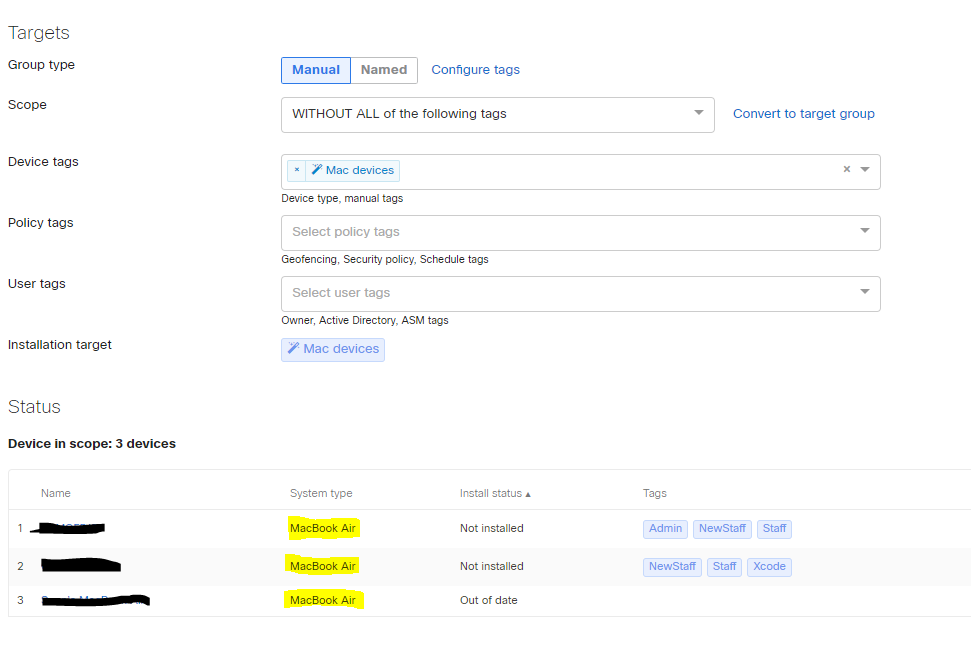
Task: Select the Manual group type
Action: [x=315, y=70]
